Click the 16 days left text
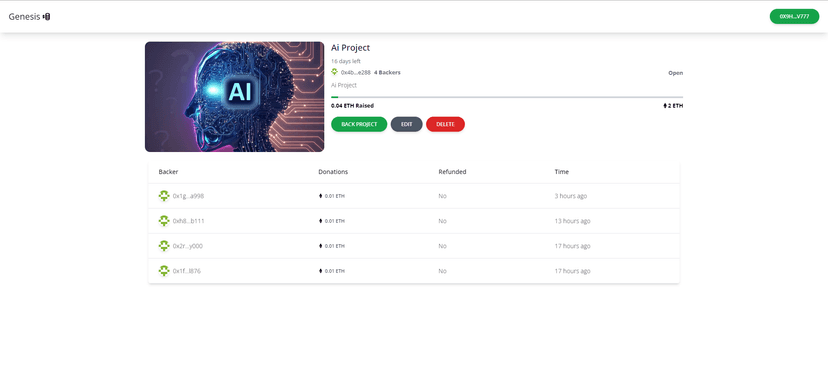 (346, 61)
